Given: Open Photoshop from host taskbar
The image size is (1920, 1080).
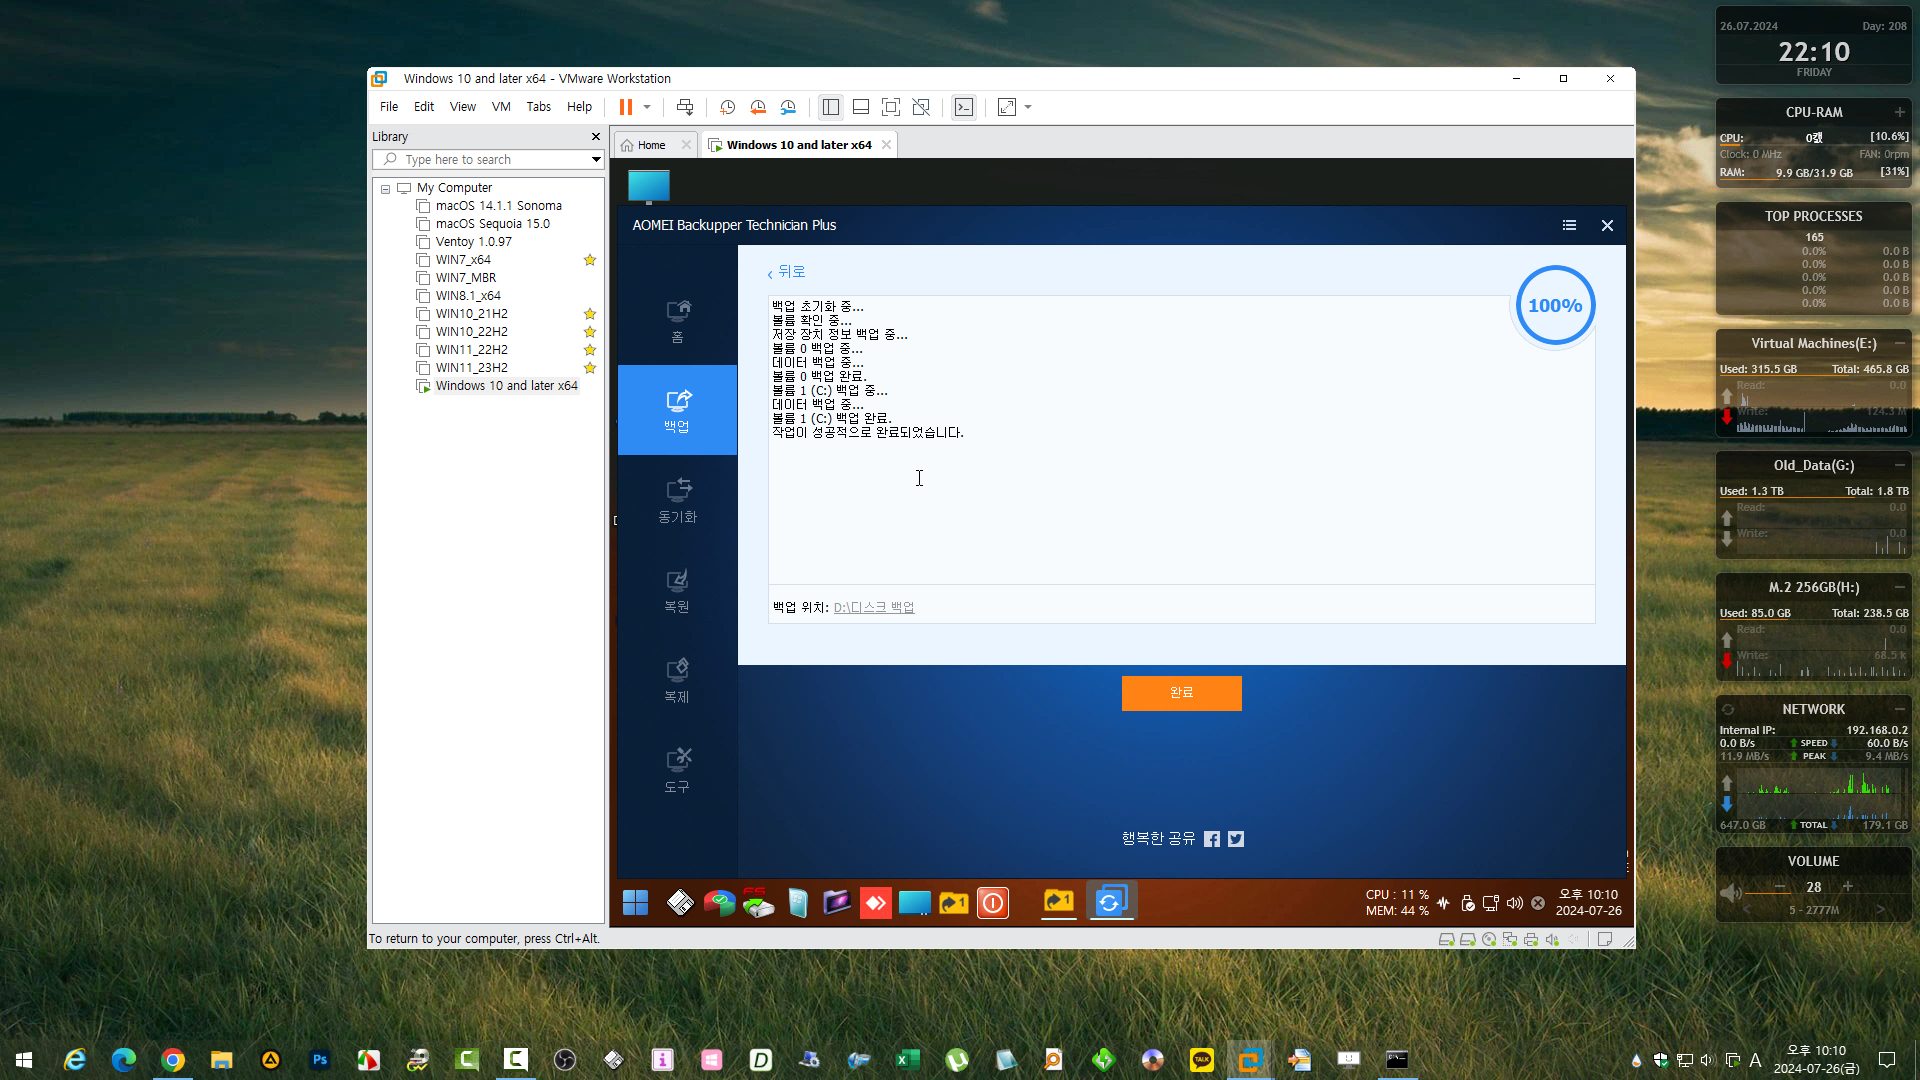Looking at the screenshot, I should pyautogui.click(x=320, y=1060).
